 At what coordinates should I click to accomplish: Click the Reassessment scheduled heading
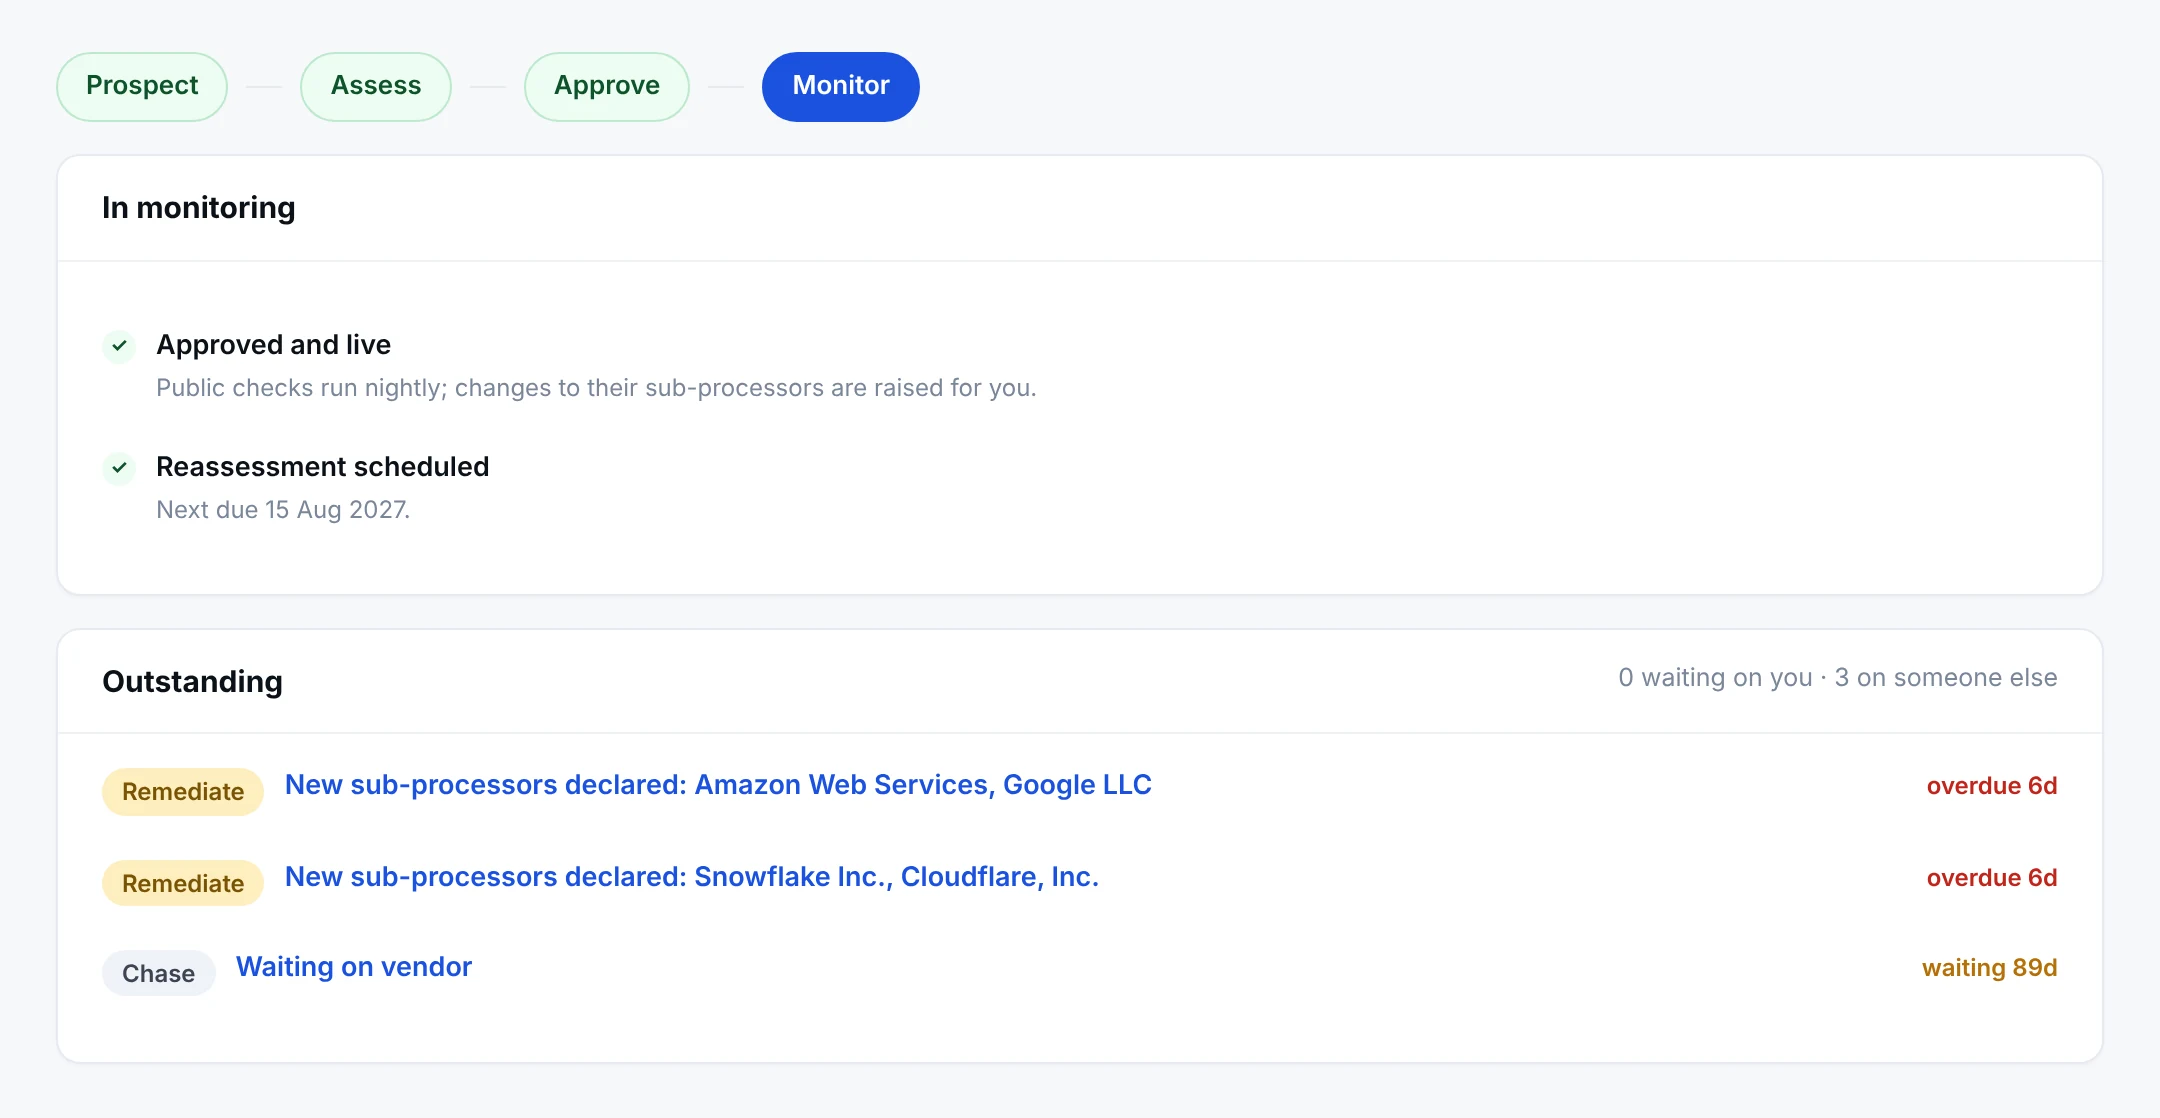[323, 467]
